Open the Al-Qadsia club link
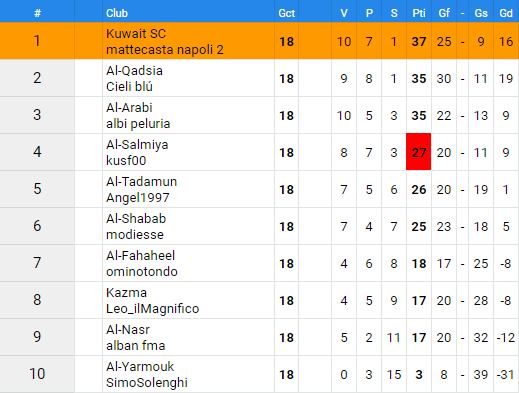Image resolution: width=519 pixels, height=393 pixels. tap(134, 71)
